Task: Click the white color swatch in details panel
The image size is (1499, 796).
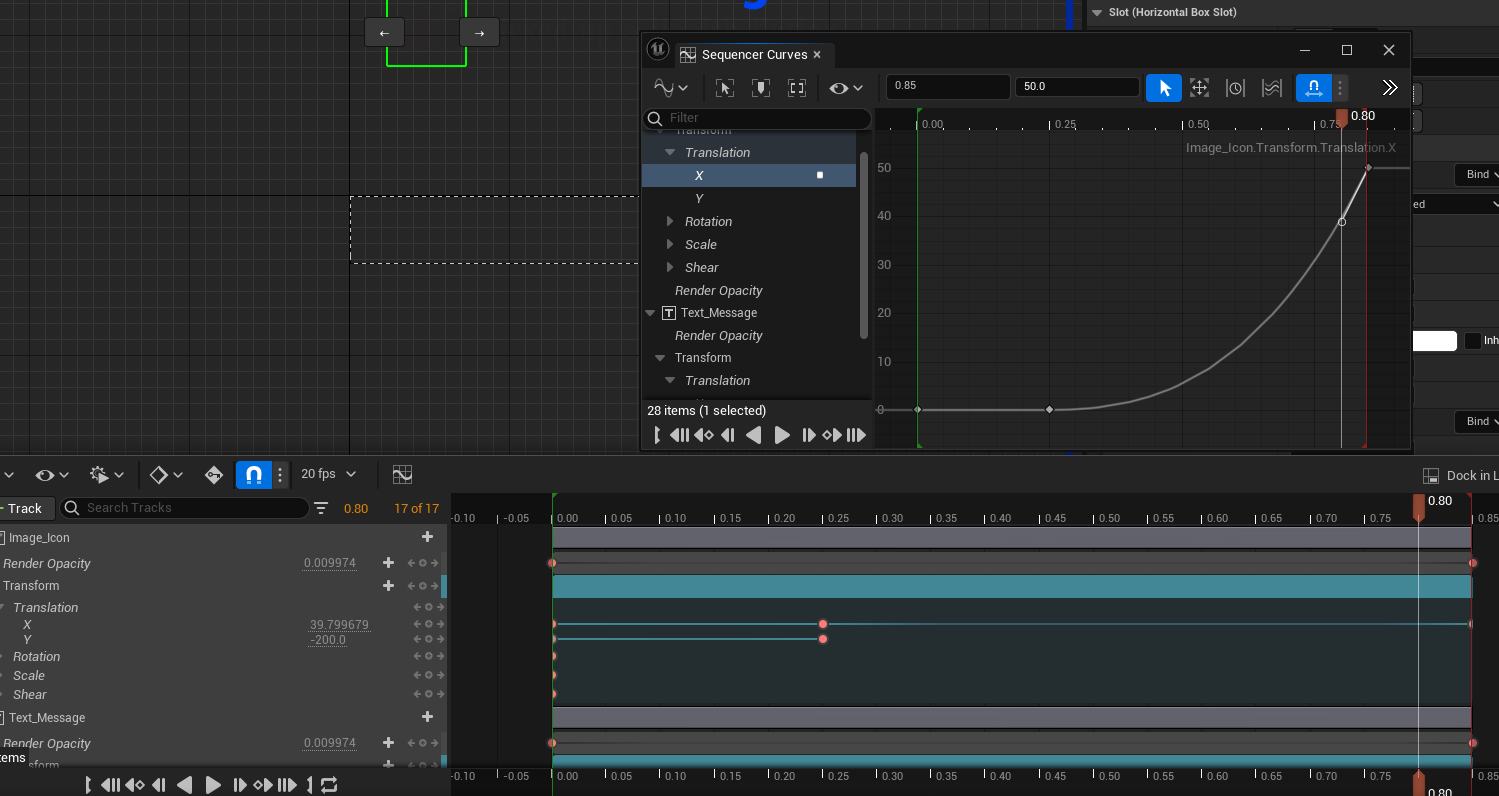Action: (1434, 341)
